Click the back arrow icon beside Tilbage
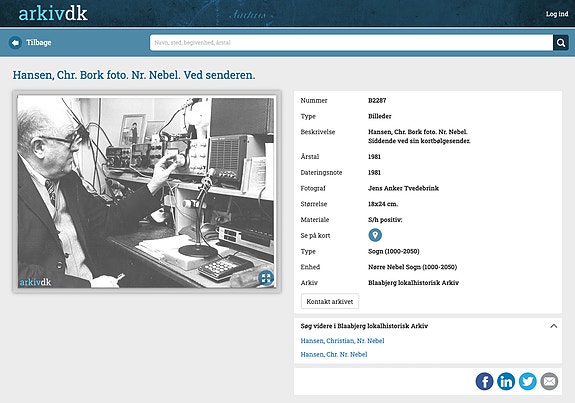The width and height of the screenshot is (575, 403). tap(15, 43)
